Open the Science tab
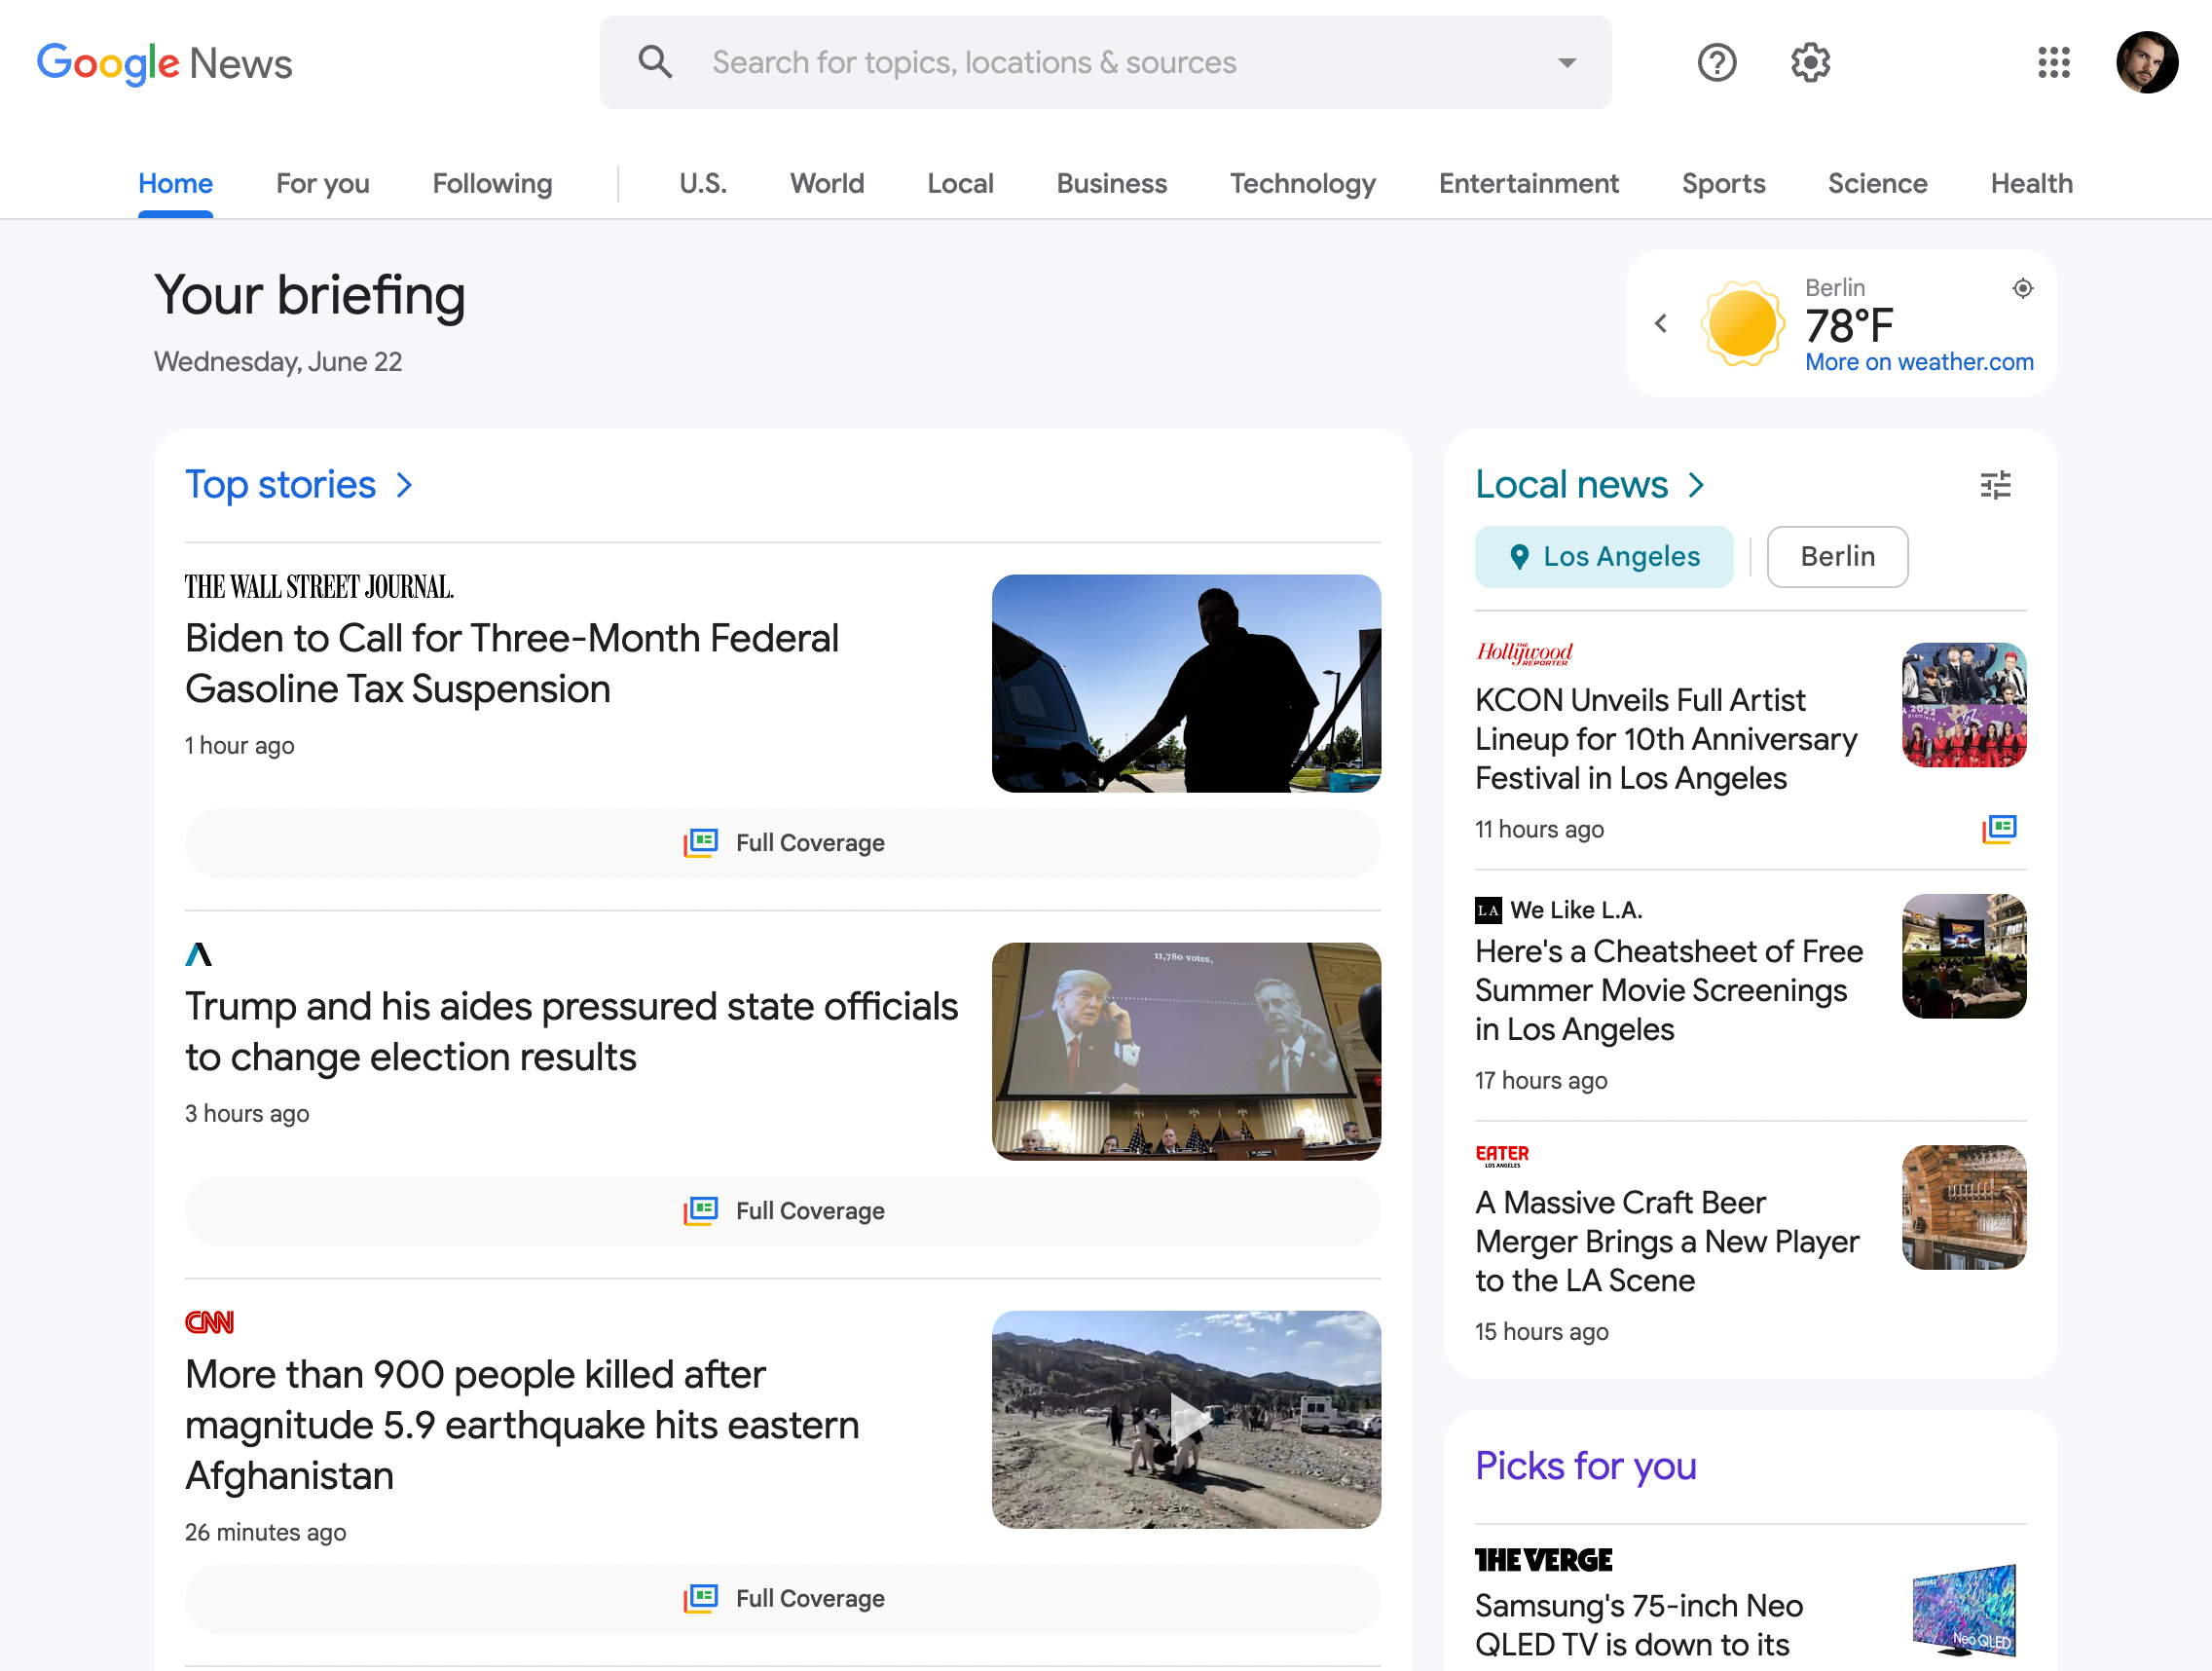This screenshot has height=1671, width=2212. [1877, 183]
